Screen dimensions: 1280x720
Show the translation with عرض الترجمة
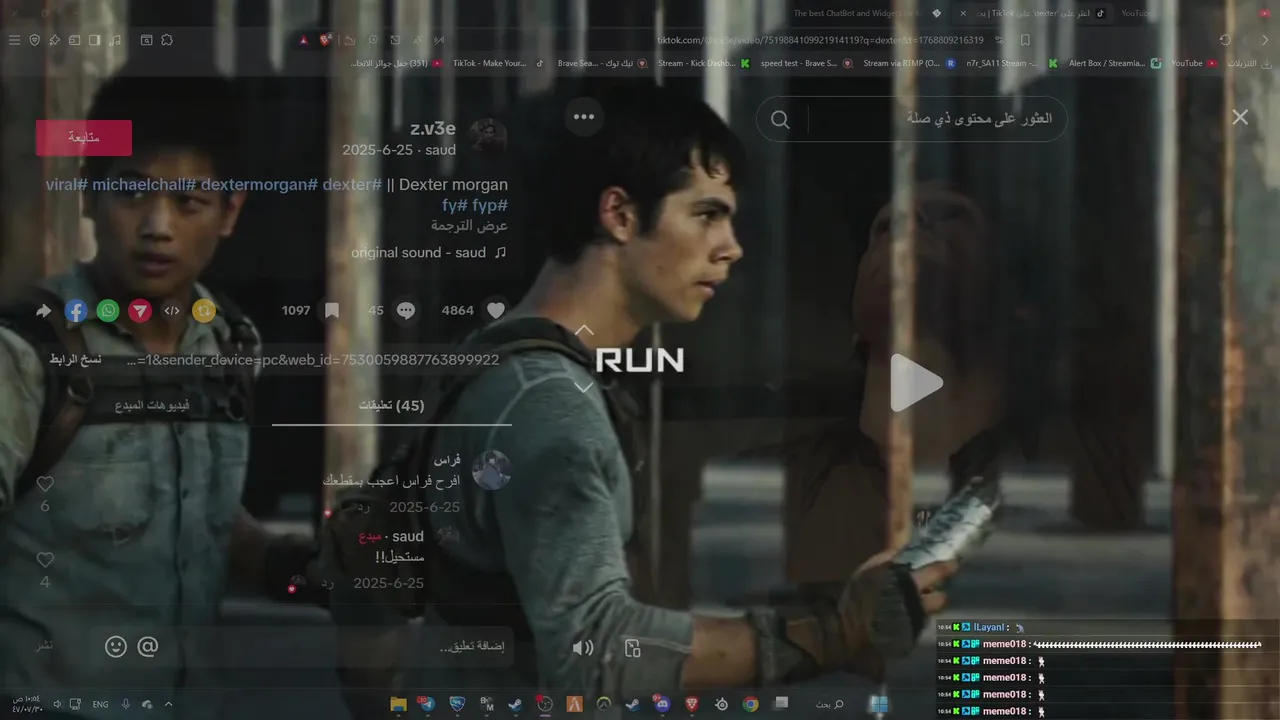point(470,226)
